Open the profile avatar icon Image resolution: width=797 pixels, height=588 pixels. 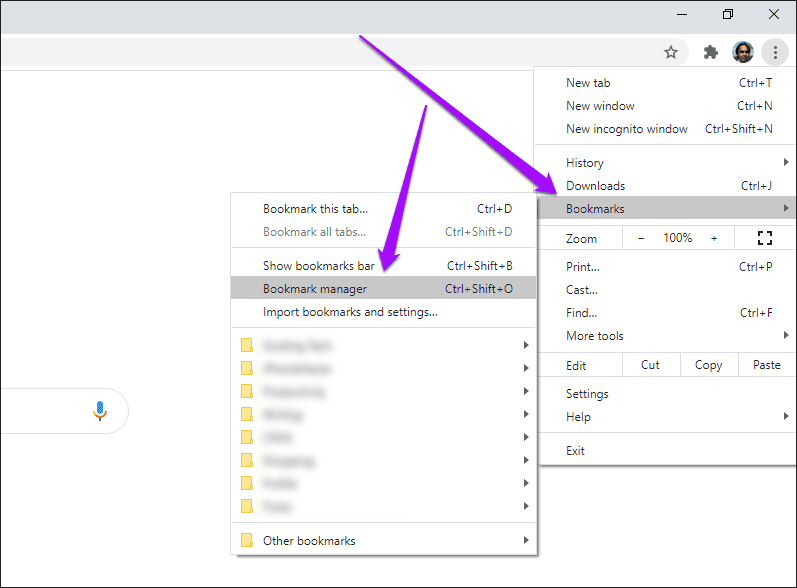pyautogui.click(x=743, y=52)
